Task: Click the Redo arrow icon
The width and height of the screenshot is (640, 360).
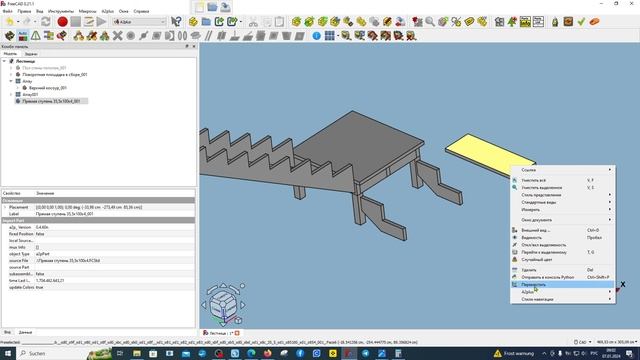Action: coord(27,22)
